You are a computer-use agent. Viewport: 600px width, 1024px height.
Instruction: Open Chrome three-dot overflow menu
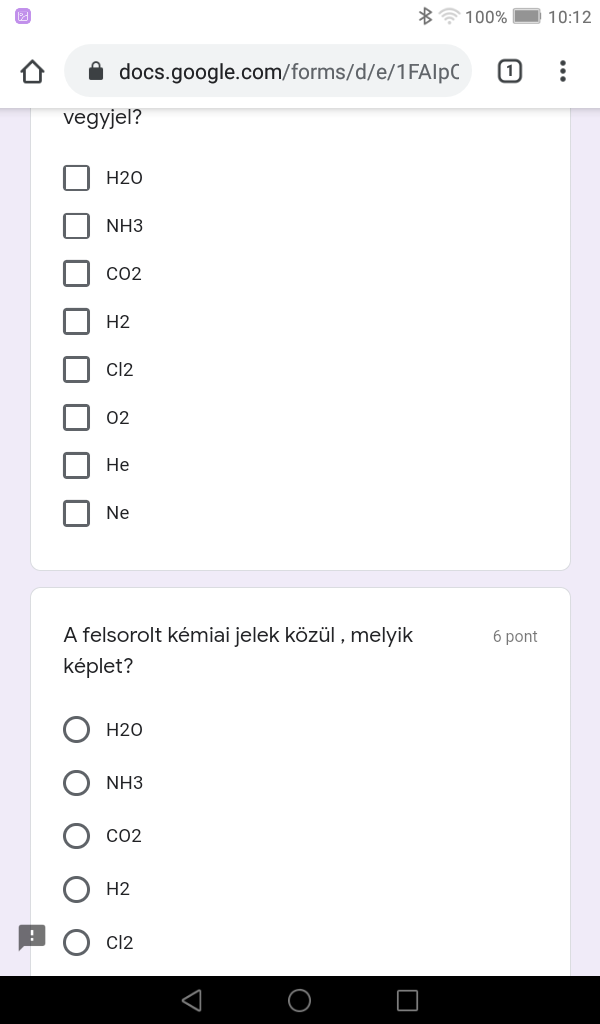(x=563, y=71)
